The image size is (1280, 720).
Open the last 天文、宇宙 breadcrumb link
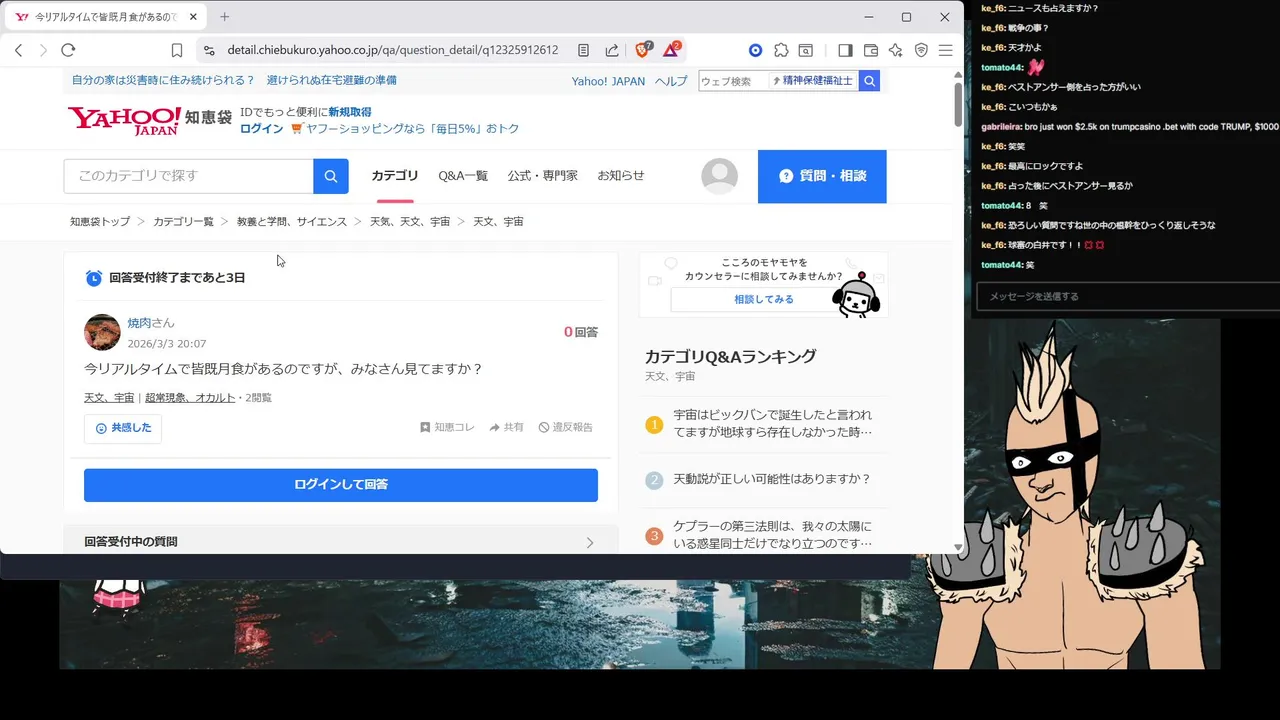coord(498,222)
